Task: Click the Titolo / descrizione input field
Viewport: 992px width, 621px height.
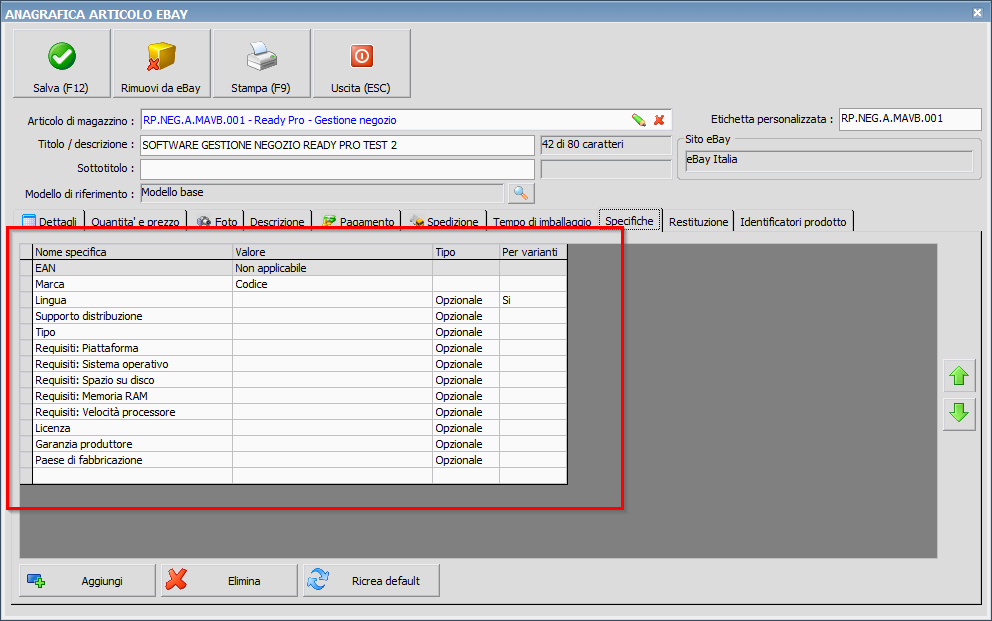Action: click(337, 145)
